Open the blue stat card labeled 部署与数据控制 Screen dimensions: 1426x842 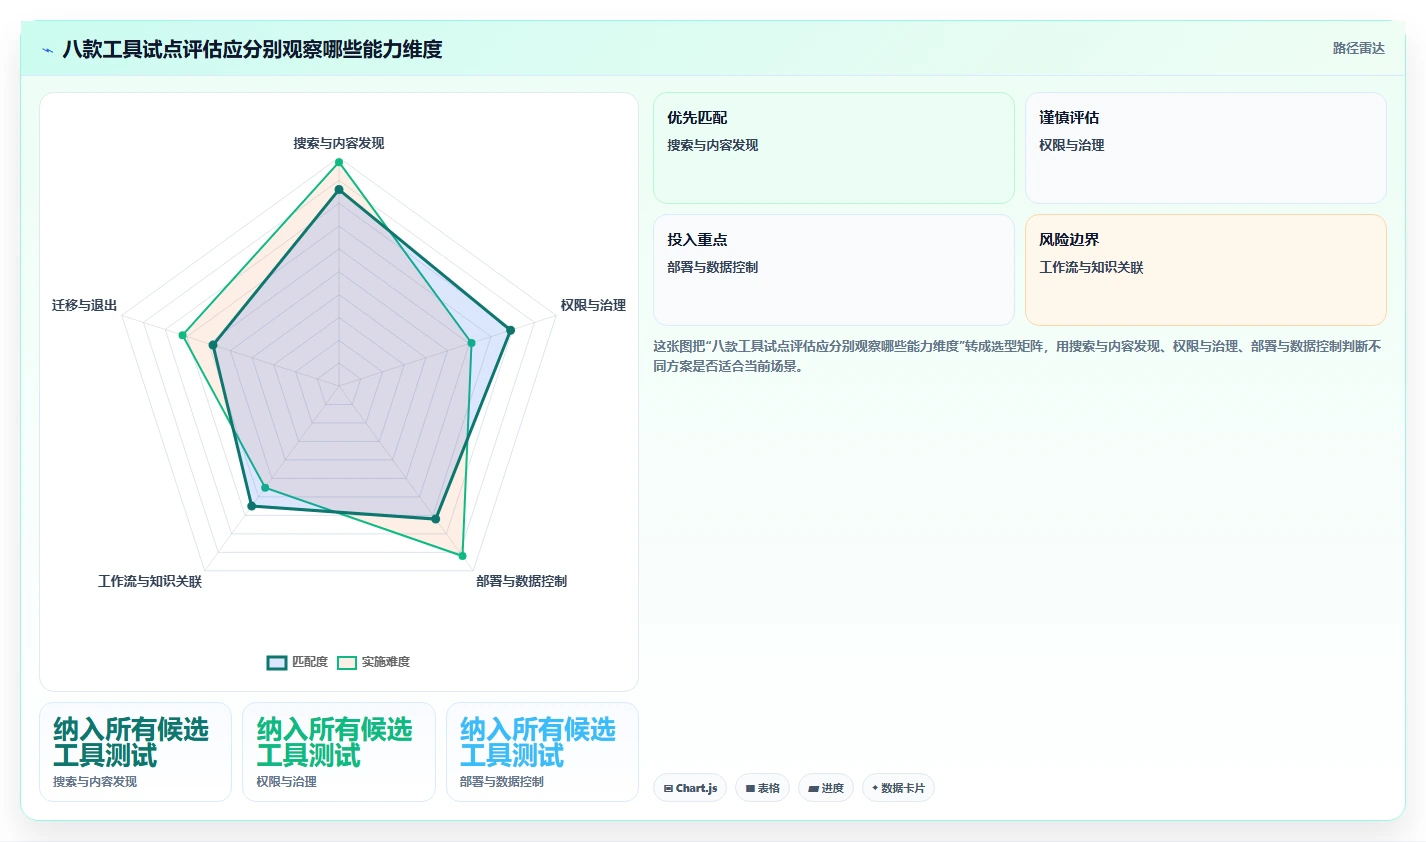pyautogui.click(x=542, y=752)
